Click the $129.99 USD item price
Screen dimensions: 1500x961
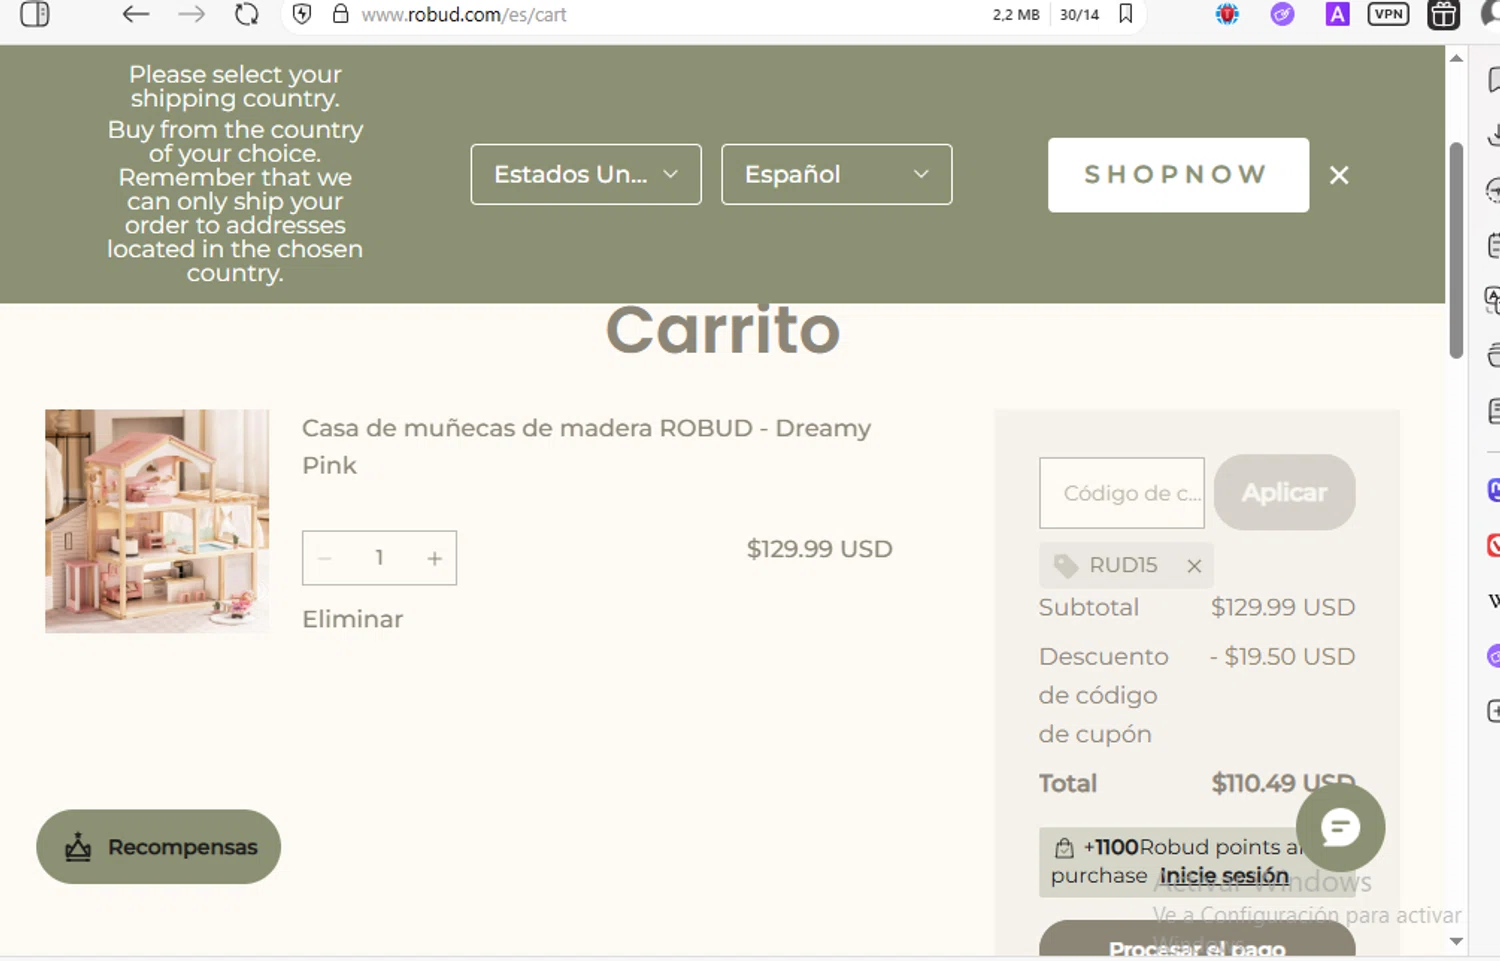pyautogui.click(x=819, y=549)
